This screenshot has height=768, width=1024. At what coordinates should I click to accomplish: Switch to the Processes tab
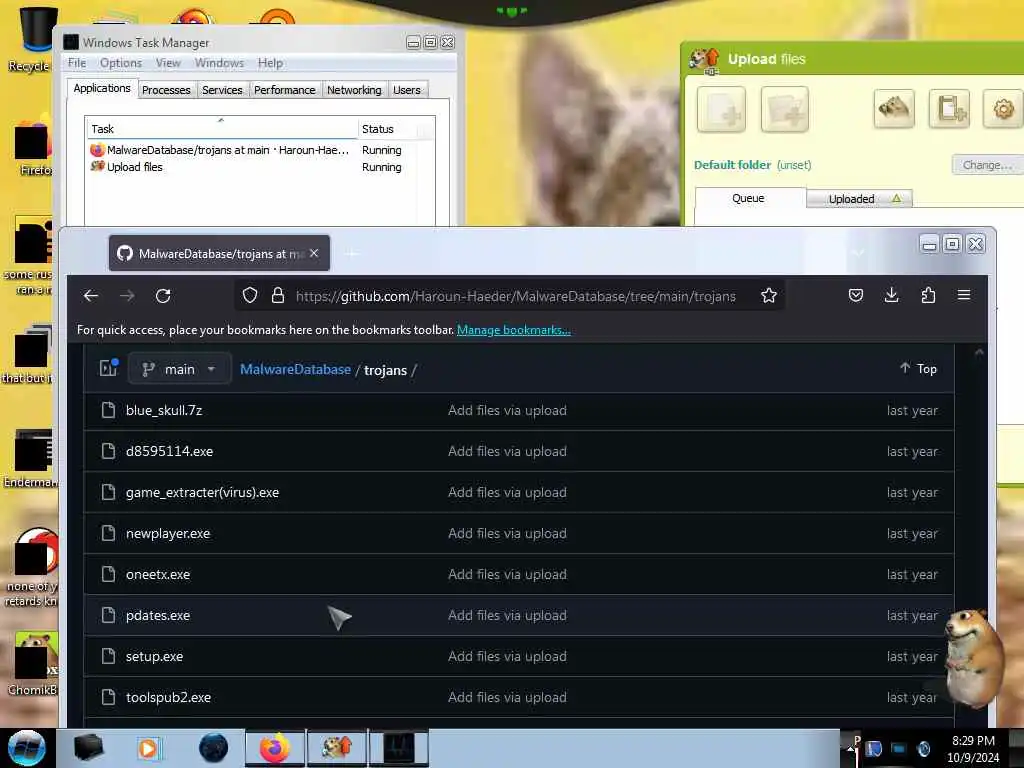click(x=166, y=90)
